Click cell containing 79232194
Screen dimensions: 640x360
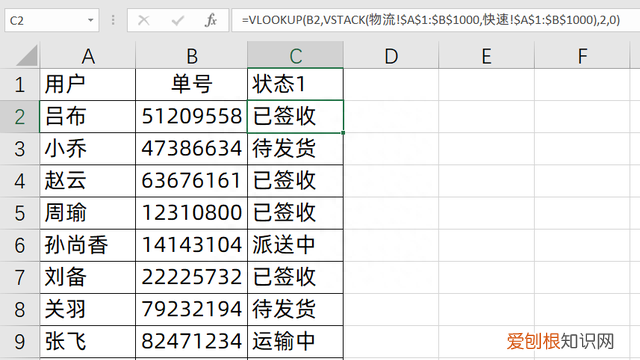tap(191, 309)
